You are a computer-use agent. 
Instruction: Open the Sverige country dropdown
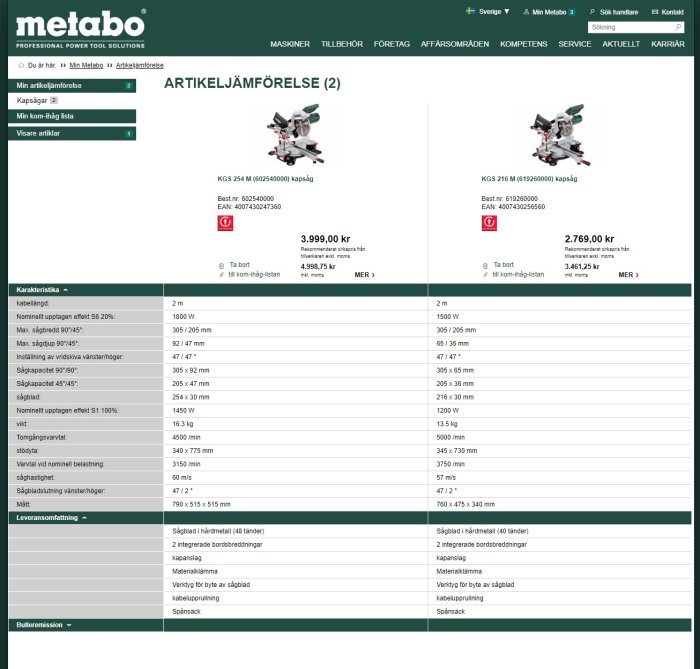(x=494, y=12)
